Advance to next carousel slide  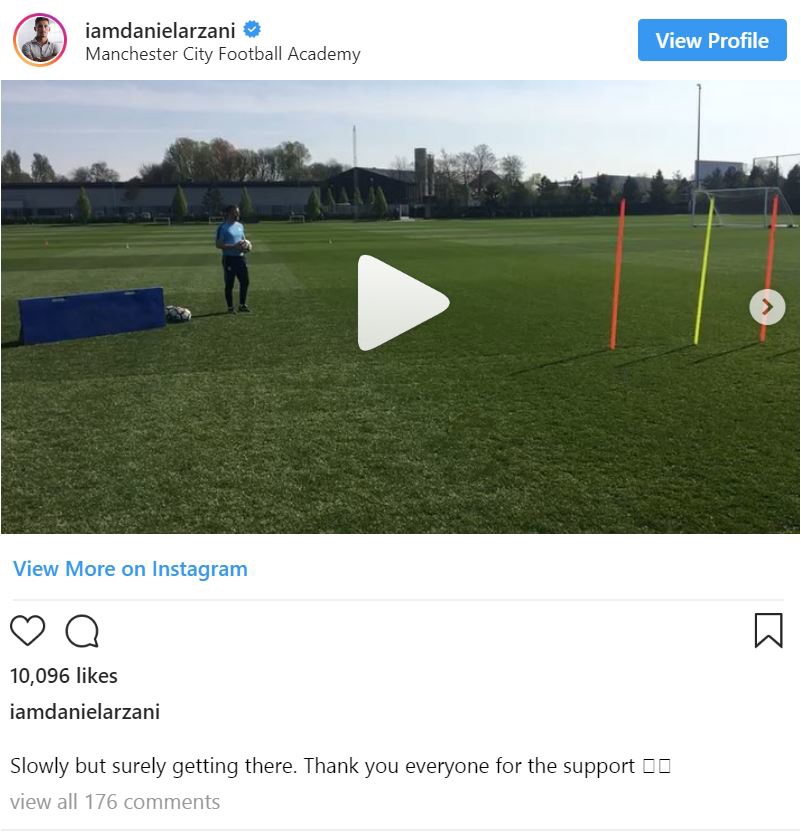pyautogui.click(x=767, y=307)
